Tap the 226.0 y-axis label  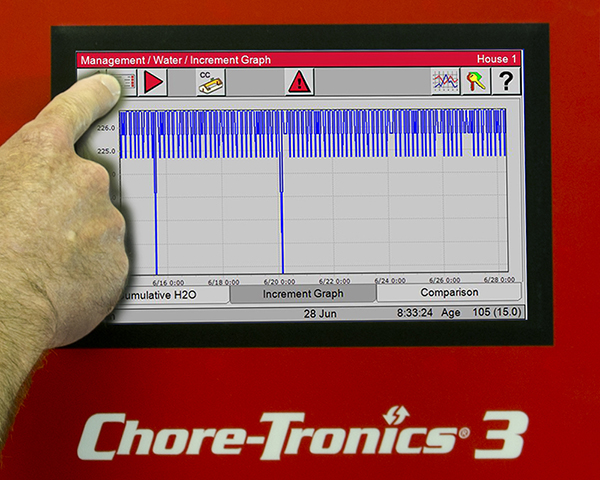pyautogui.click(x=106, y=128)
